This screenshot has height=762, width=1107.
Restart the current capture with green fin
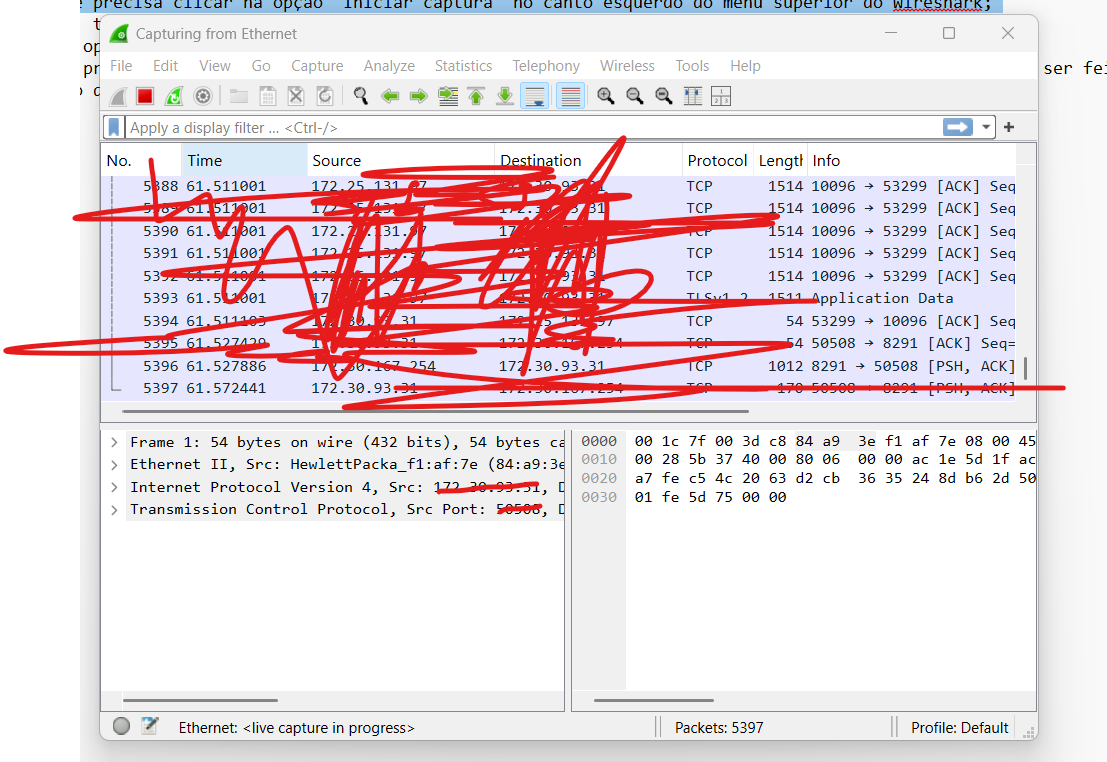(174, 96)
